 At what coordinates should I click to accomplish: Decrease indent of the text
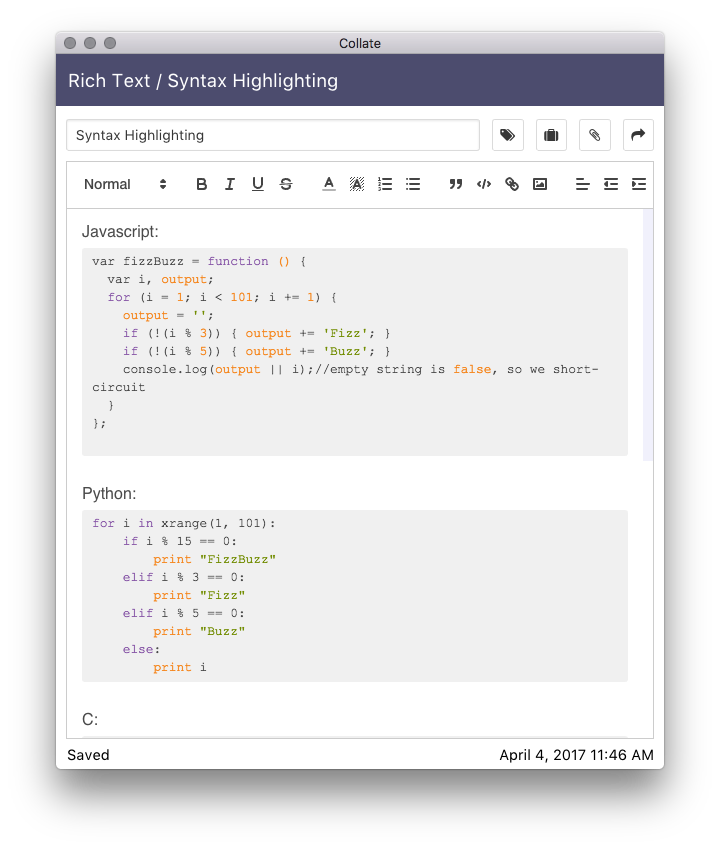click(x=611, y=184)
